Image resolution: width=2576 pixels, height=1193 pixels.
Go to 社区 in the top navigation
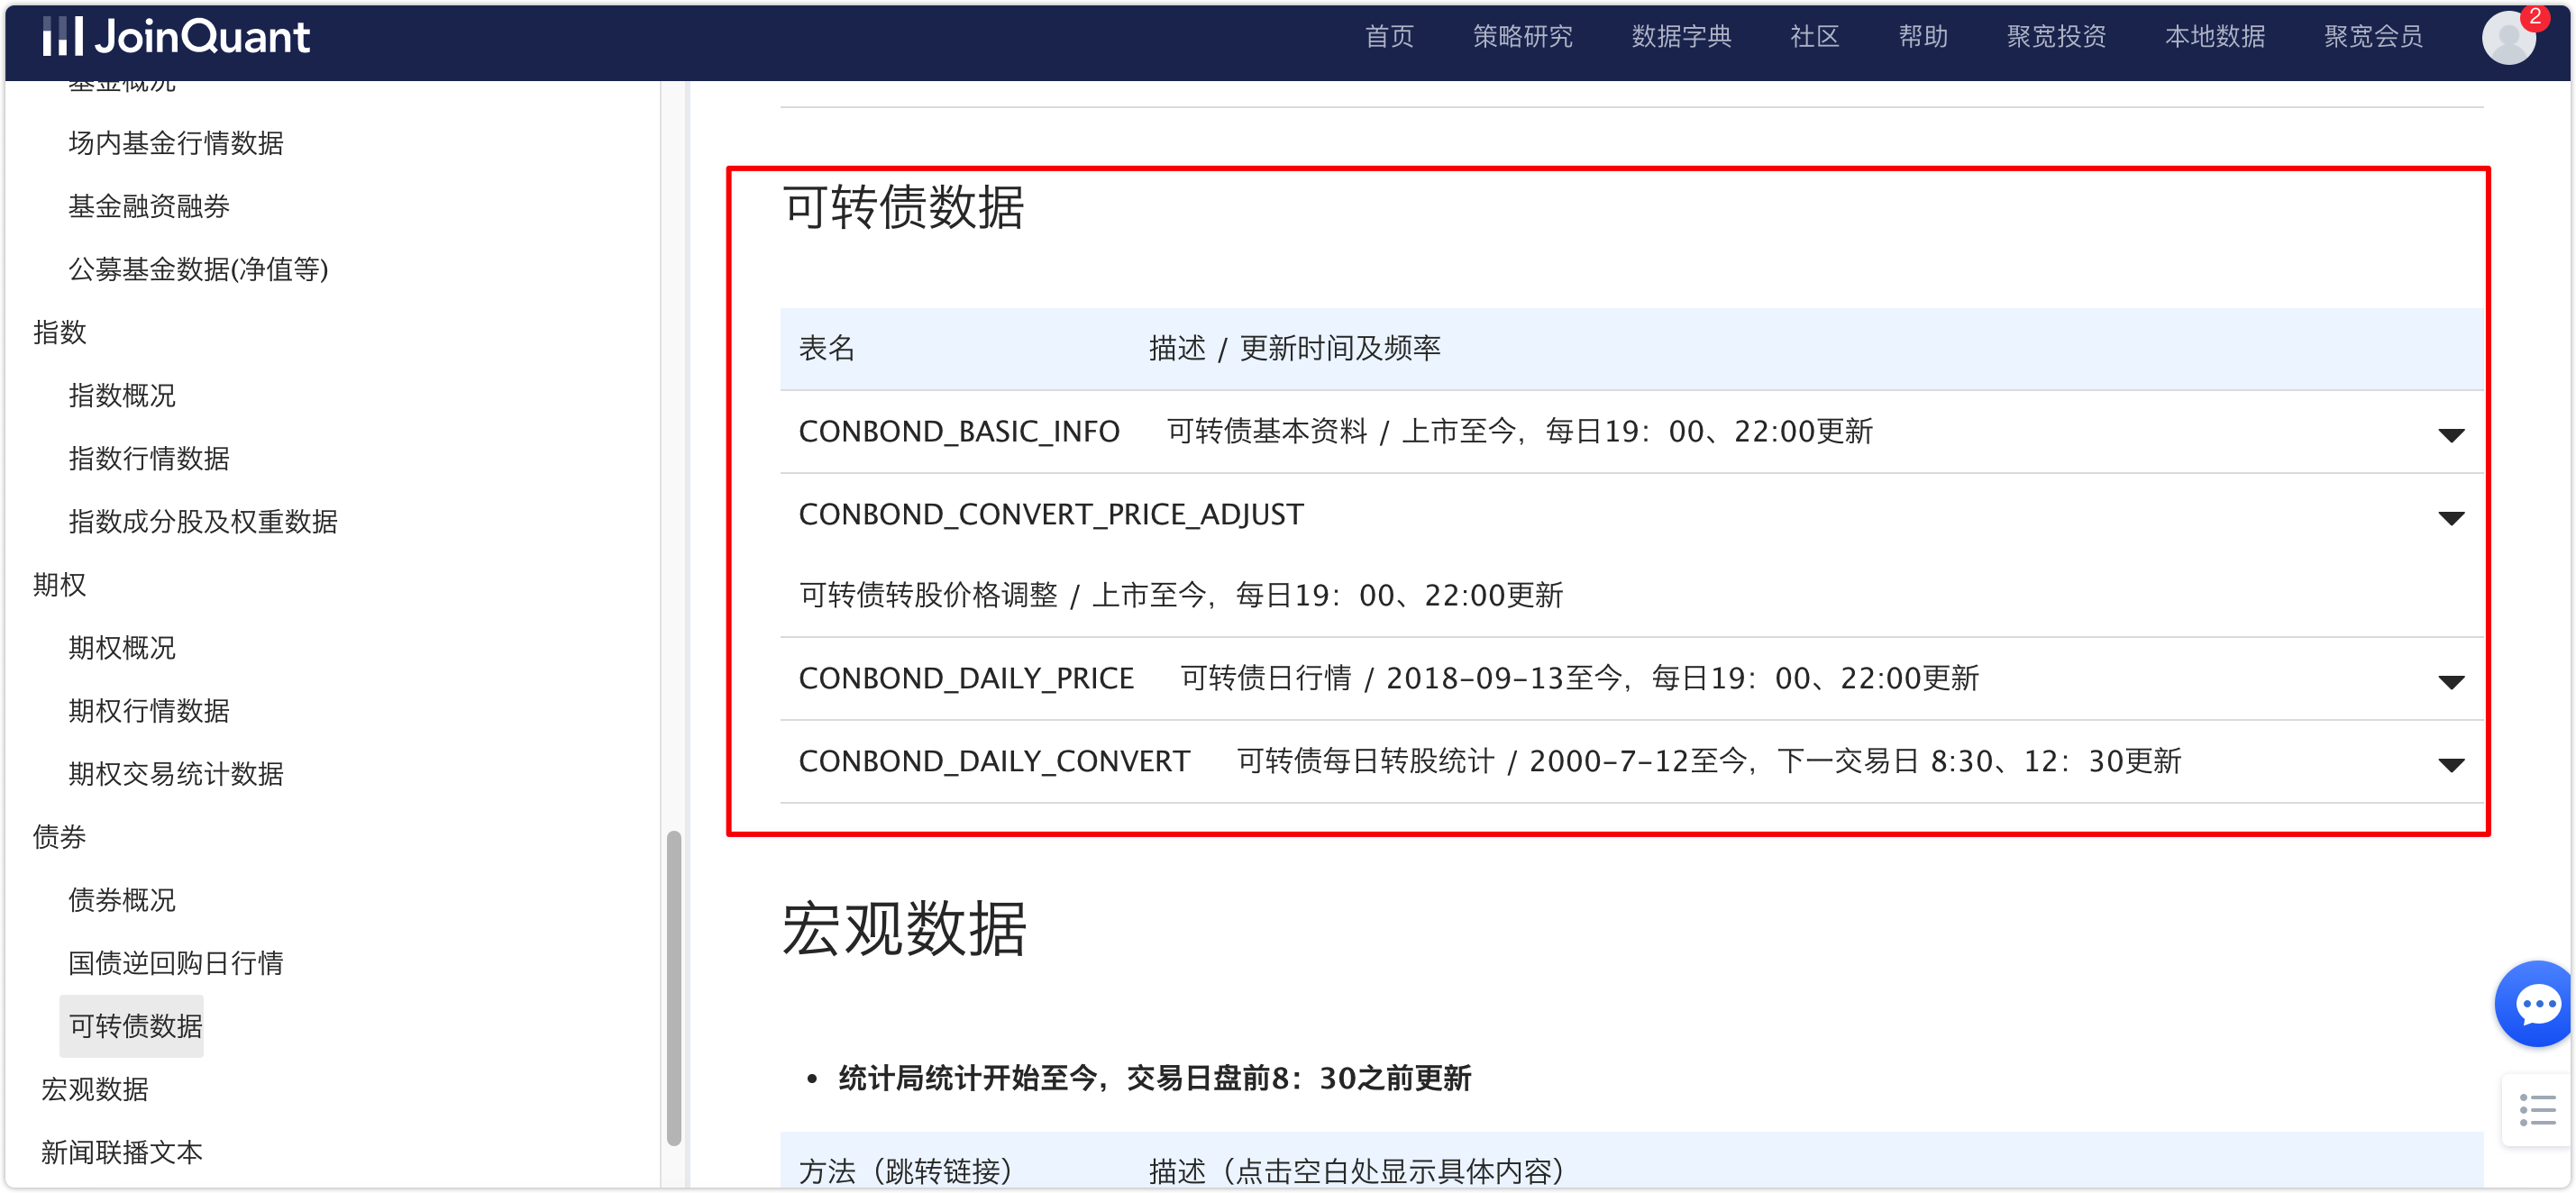[x=1814, y=37]
